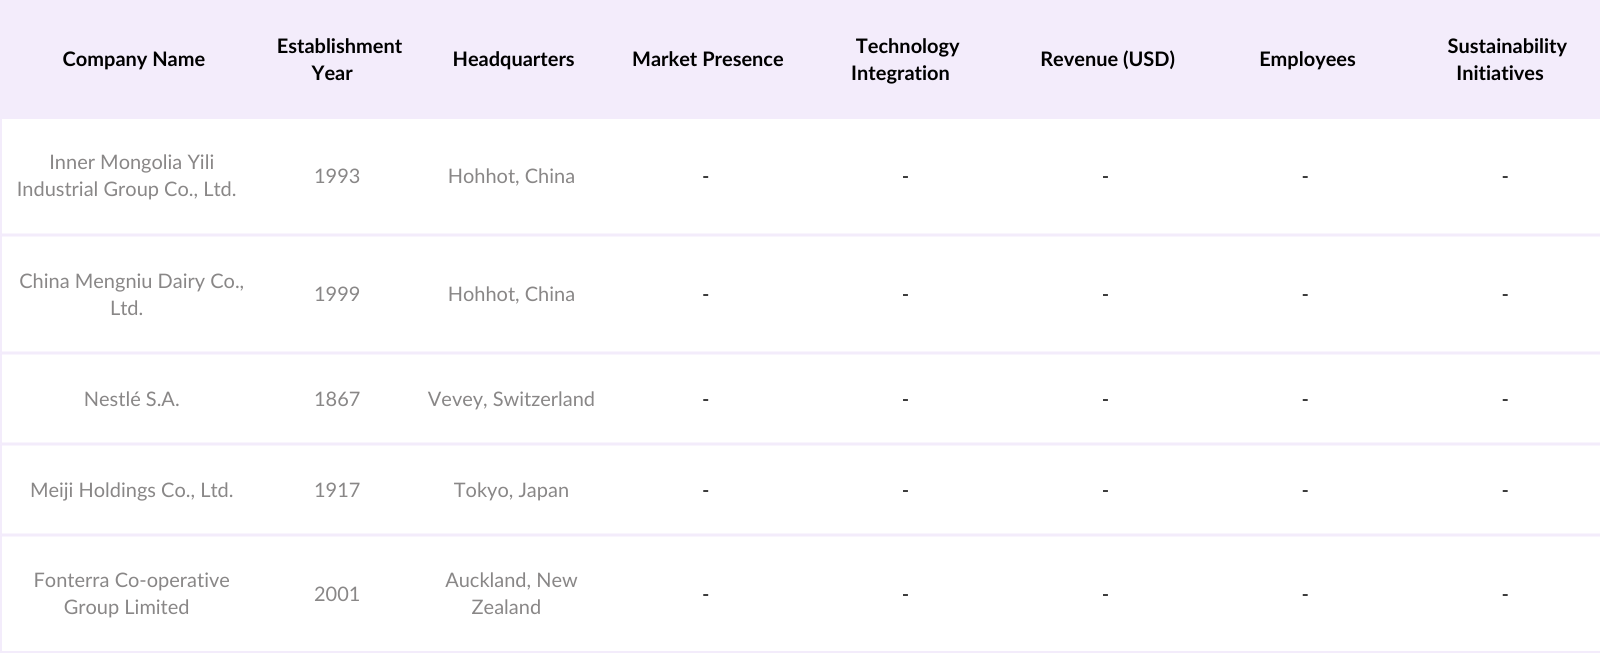Click Revenue dash in Yili row
1600x653 pixels.
click(1105, 176)
